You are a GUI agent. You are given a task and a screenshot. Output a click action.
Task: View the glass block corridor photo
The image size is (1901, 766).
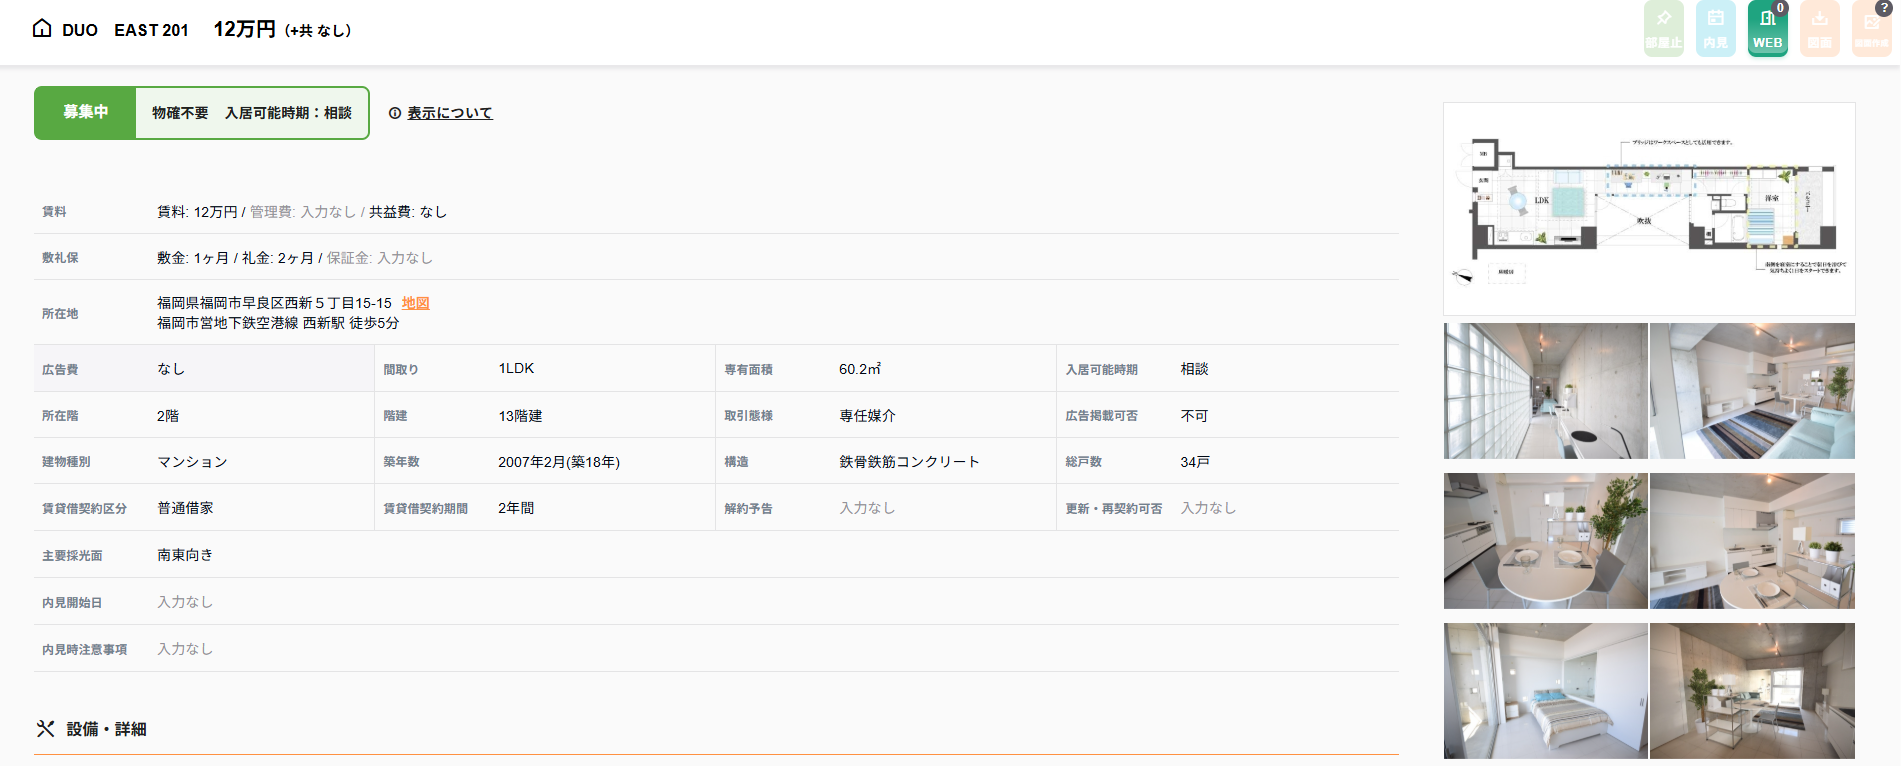(x=1545, y=391)
